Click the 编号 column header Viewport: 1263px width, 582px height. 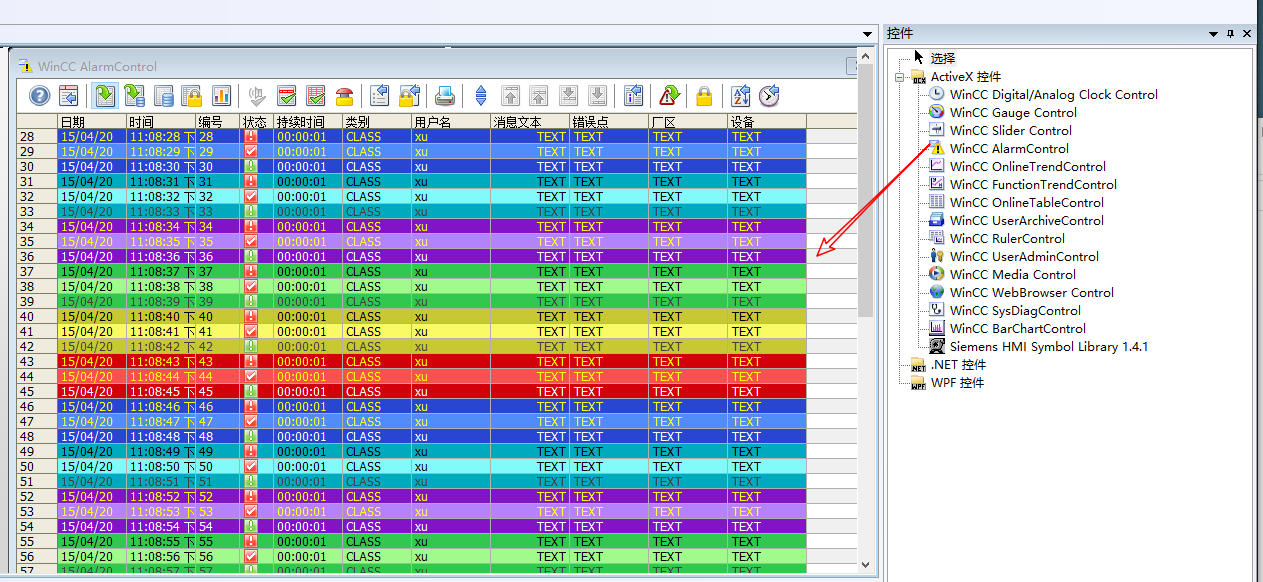218,121
